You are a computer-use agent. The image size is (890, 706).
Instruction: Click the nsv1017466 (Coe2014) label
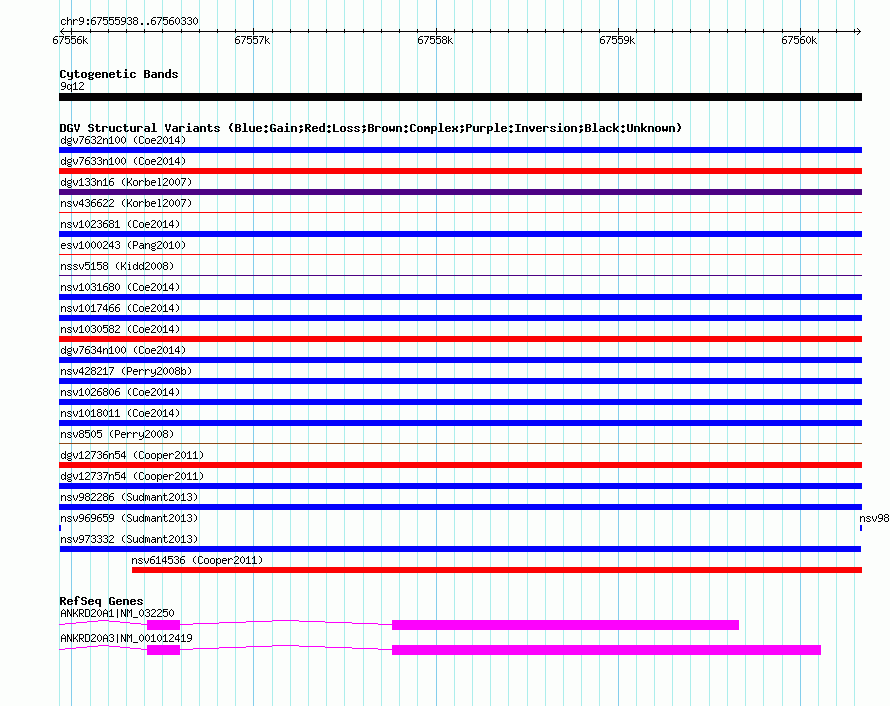[120, 308]
